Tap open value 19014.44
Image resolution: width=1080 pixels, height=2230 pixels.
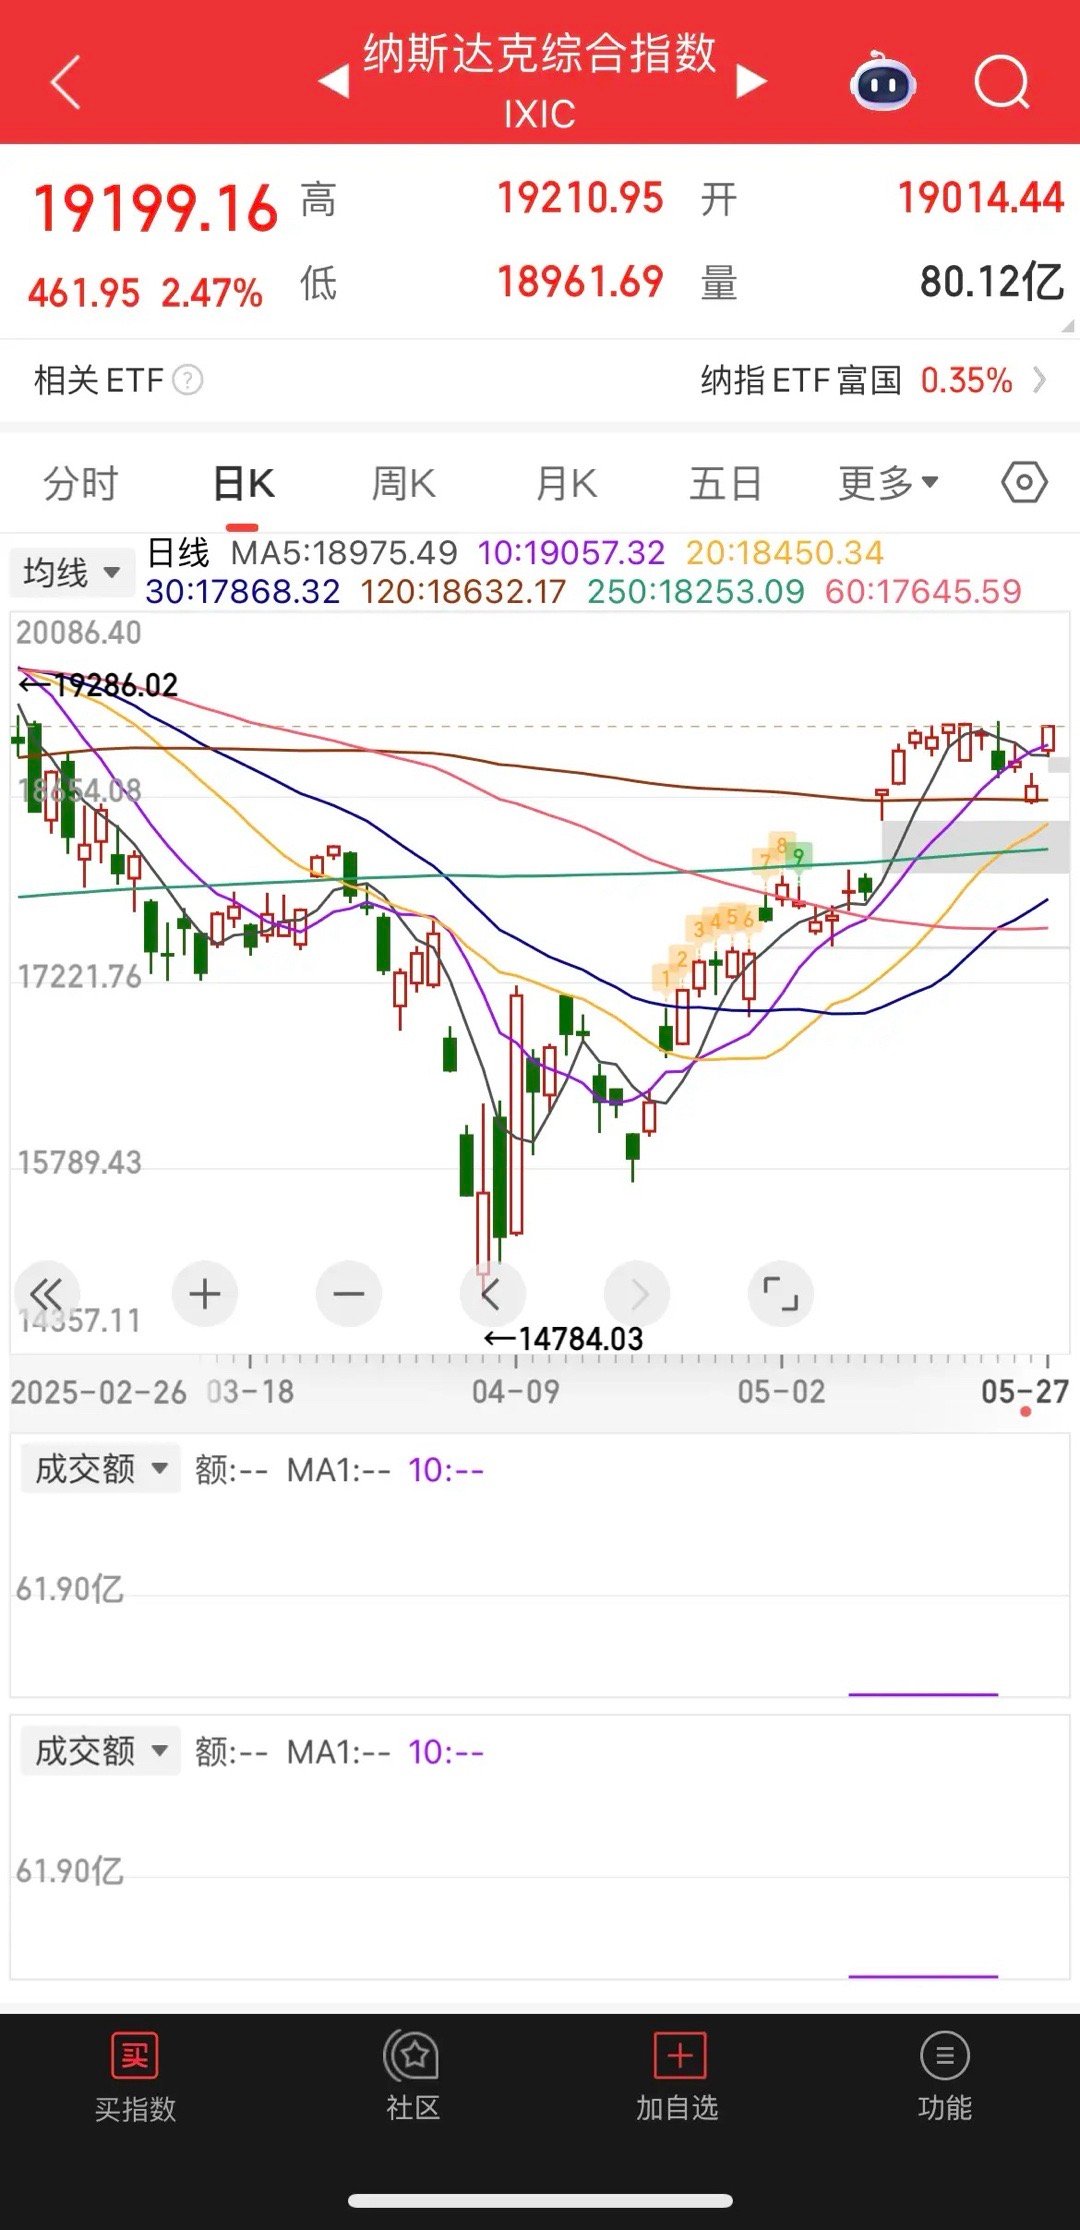pos(981,198)
